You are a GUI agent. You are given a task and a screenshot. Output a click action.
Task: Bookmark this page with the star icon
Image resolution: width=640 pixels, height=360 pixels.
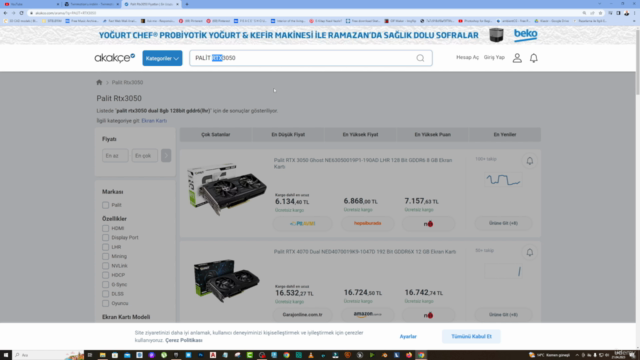click(600, 13)
